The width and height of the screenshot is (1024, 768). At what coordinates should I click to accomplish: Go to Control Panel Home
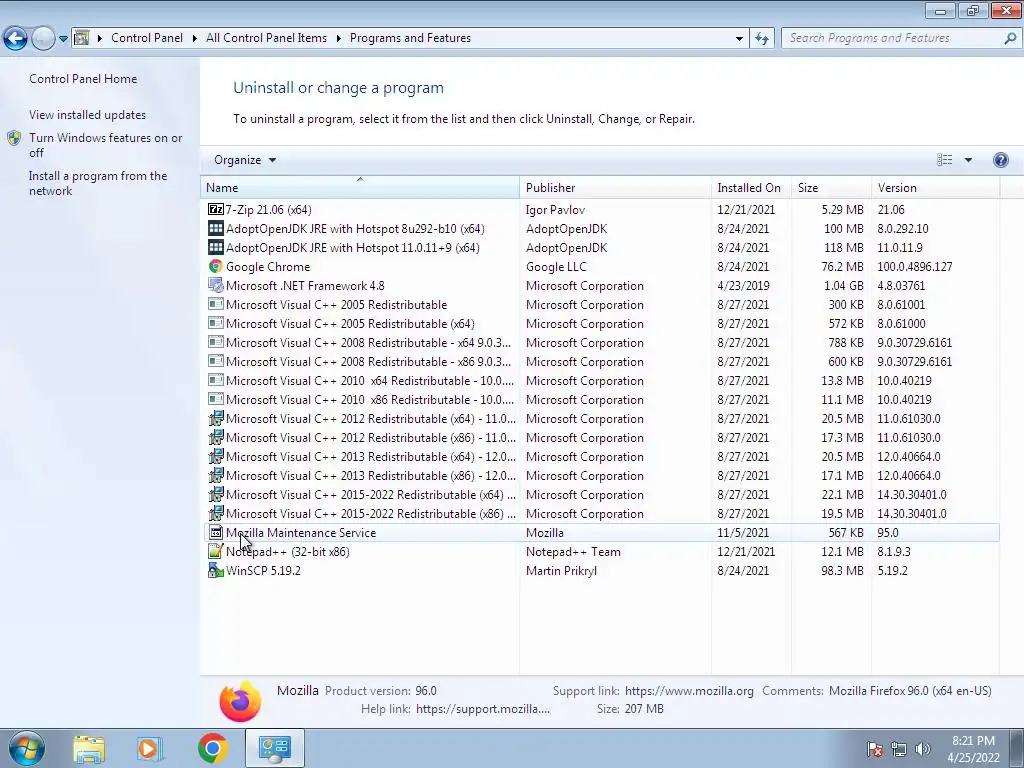(83, 78)
